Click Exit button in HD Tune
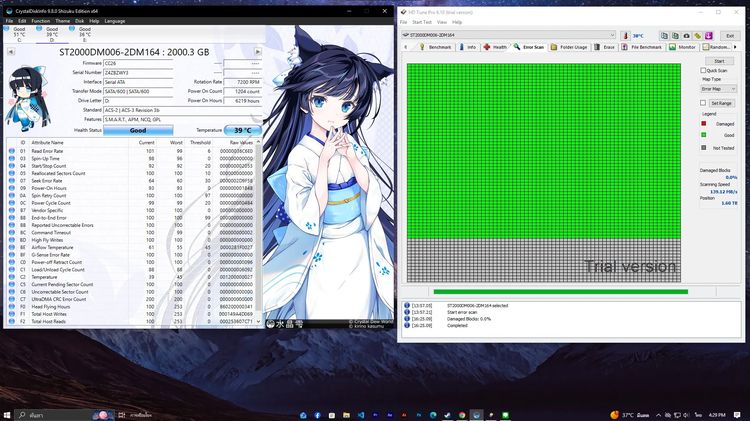The height and width of the screenshot is (421, 750). point(729,35)
